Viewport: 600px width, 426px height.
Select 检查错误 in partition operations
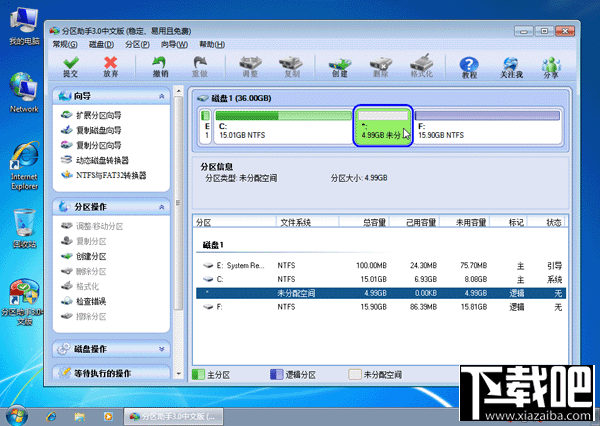[x=90, y=301]
